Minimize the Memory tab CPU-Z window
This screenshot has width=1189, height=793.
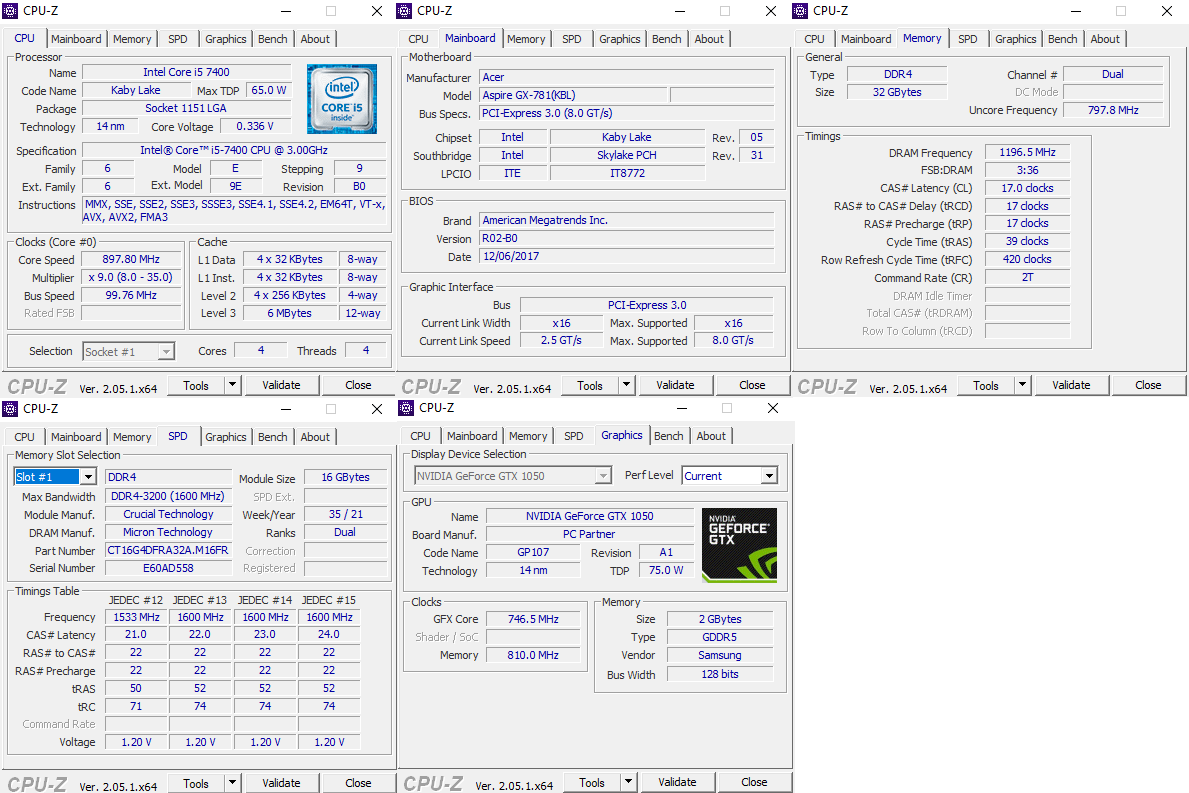coord(1077,11)
